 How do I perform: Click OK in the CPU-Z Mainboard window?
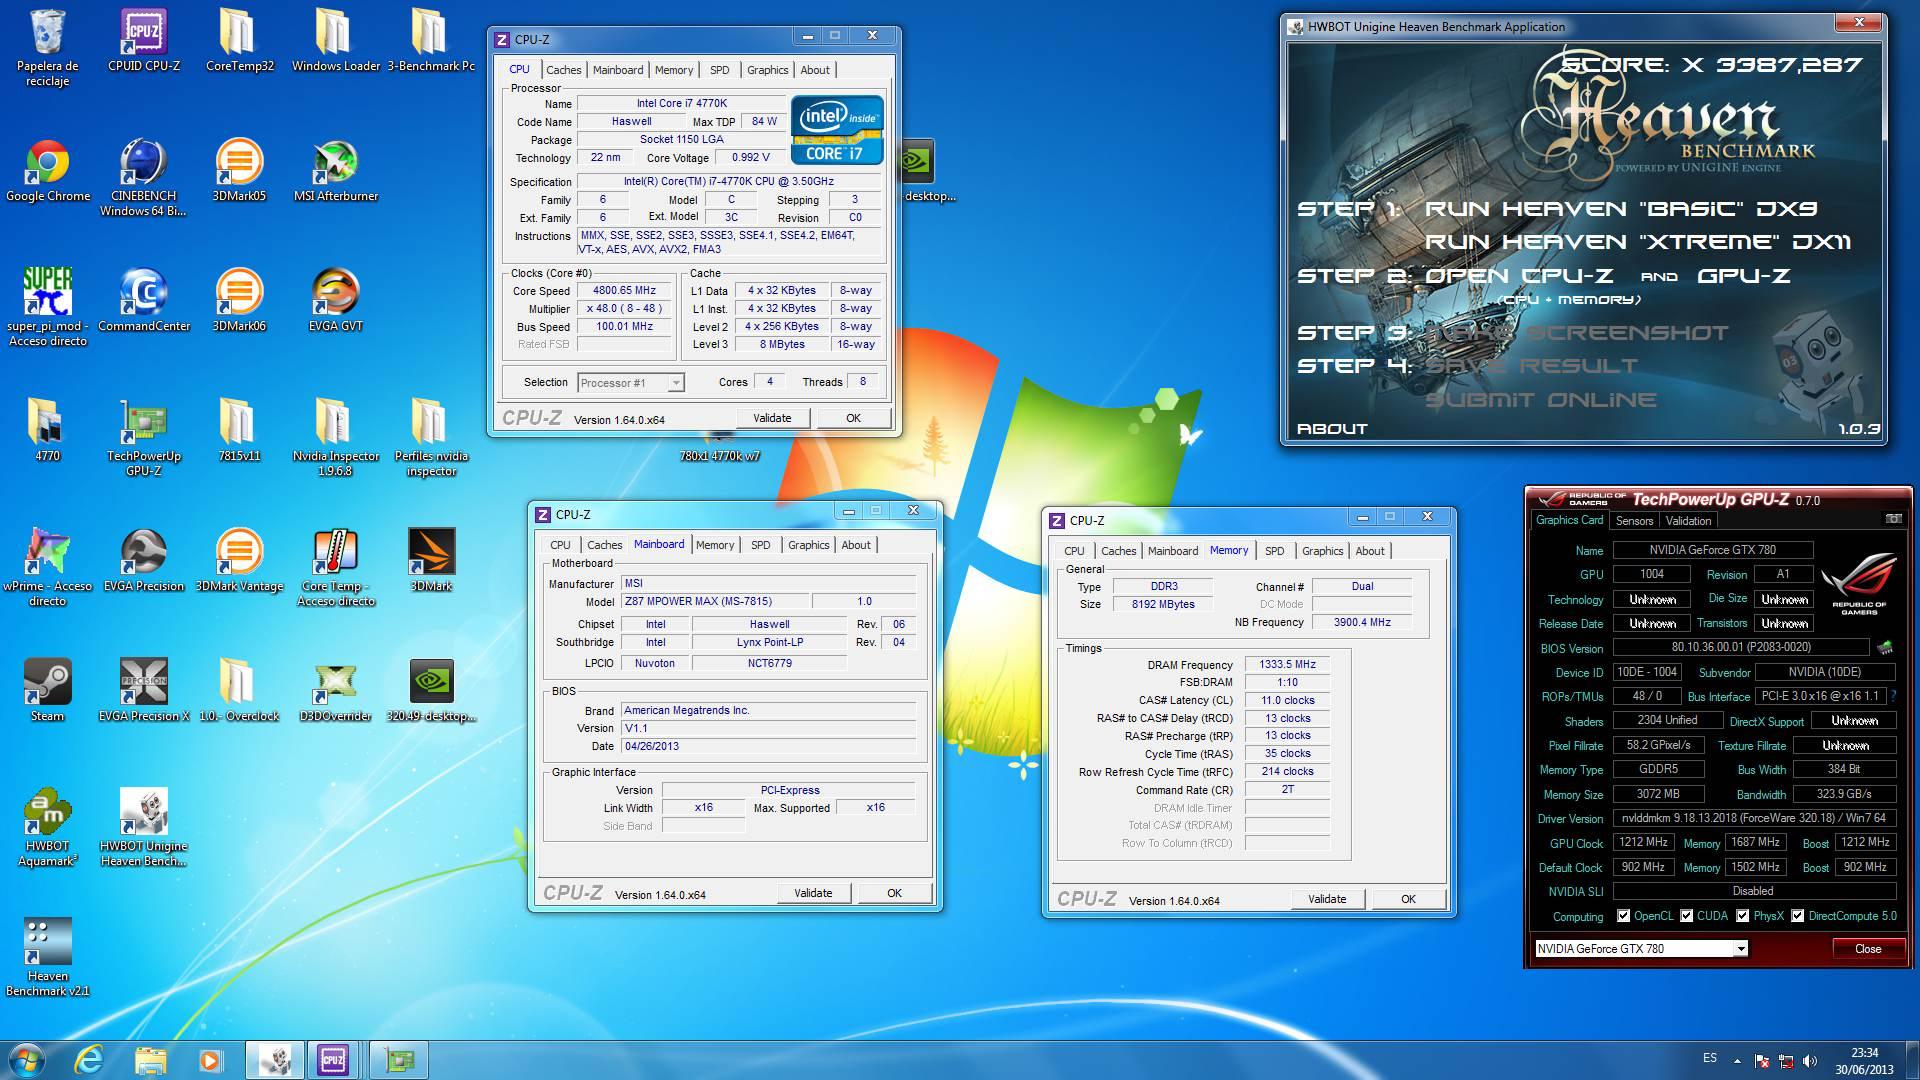point(894,893)
